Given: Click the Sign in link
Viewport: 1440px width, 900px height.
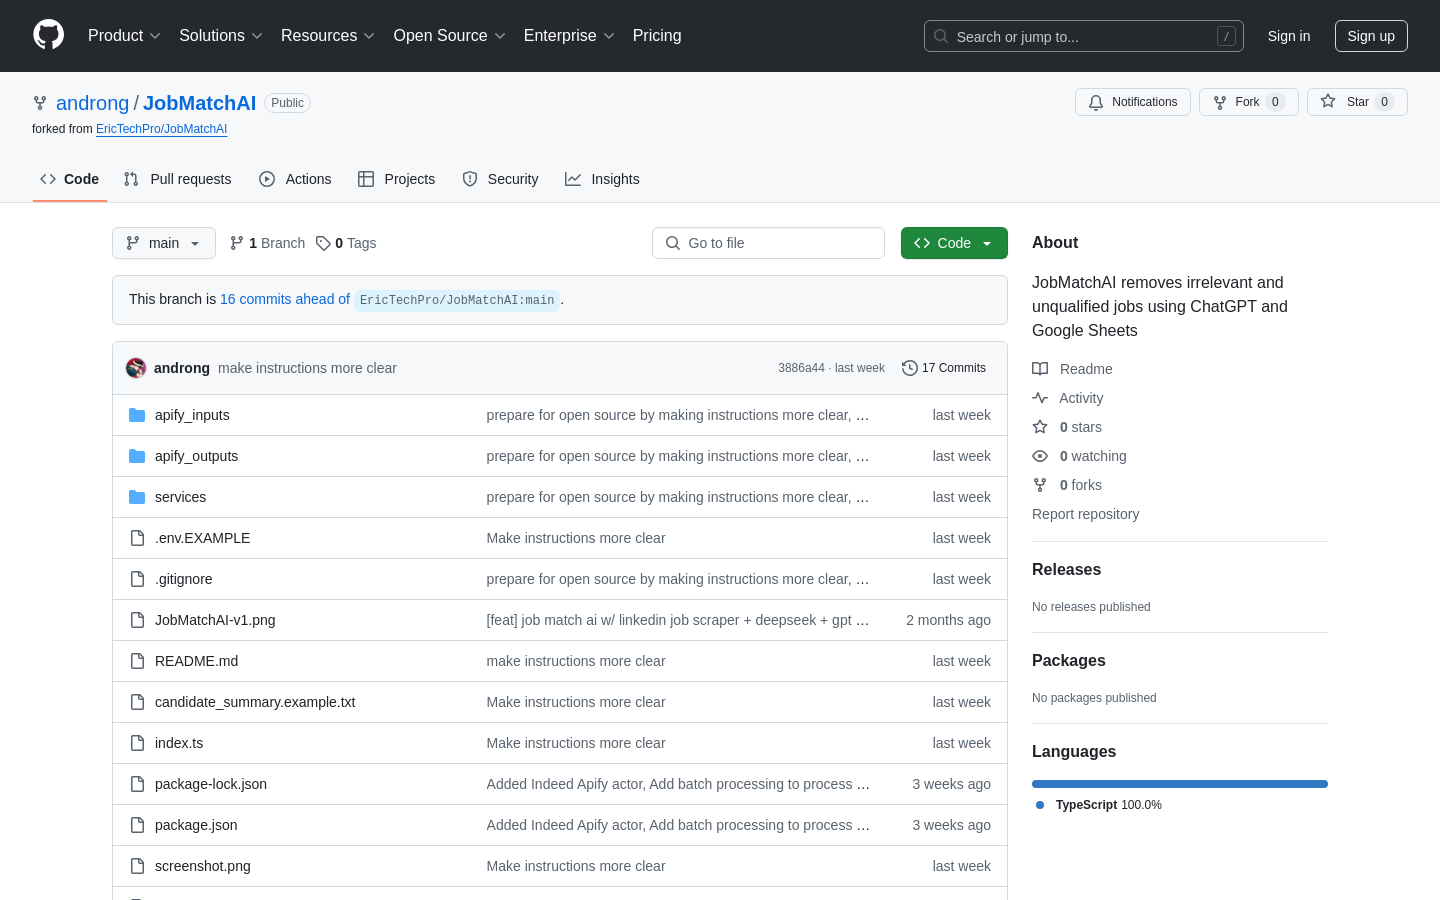Looking at the screenshot, I should click(1289, 36).
